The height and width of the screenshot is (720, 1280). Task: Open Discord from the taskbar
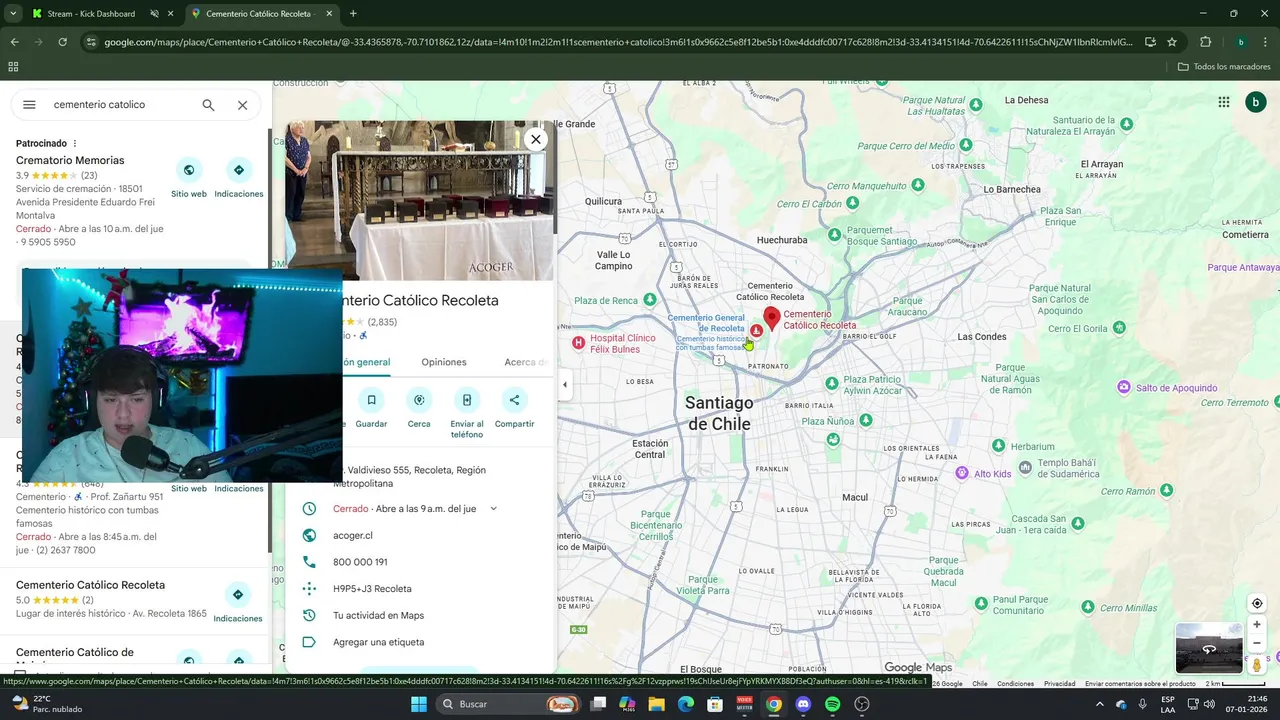click(803, 704)
